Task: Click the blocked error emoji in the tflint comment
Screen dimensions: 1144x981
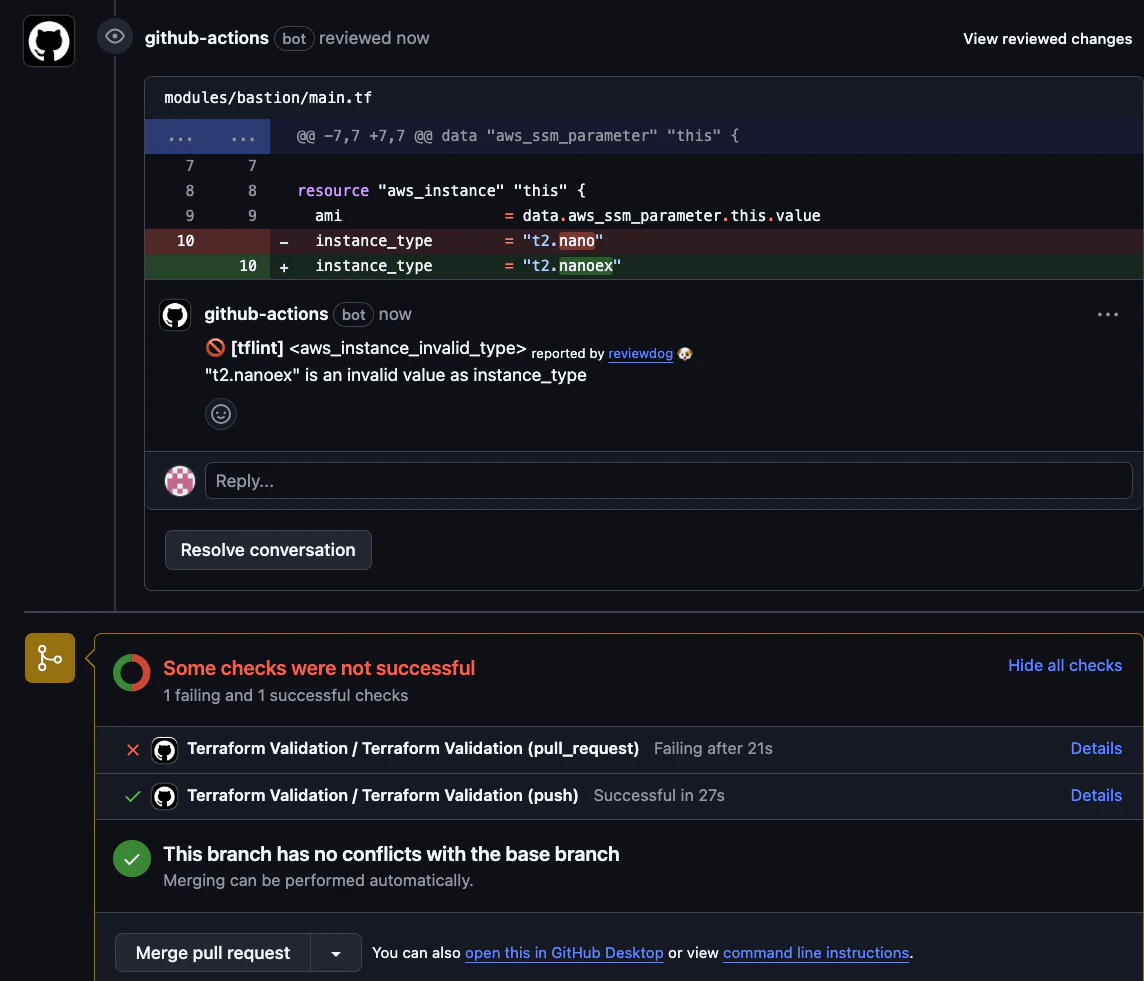Action: tap(215, 348)
